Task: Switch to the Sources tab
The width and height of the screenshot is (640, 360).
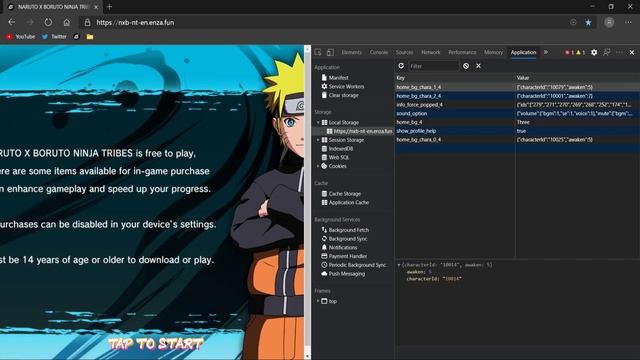Action: (404, 52)
